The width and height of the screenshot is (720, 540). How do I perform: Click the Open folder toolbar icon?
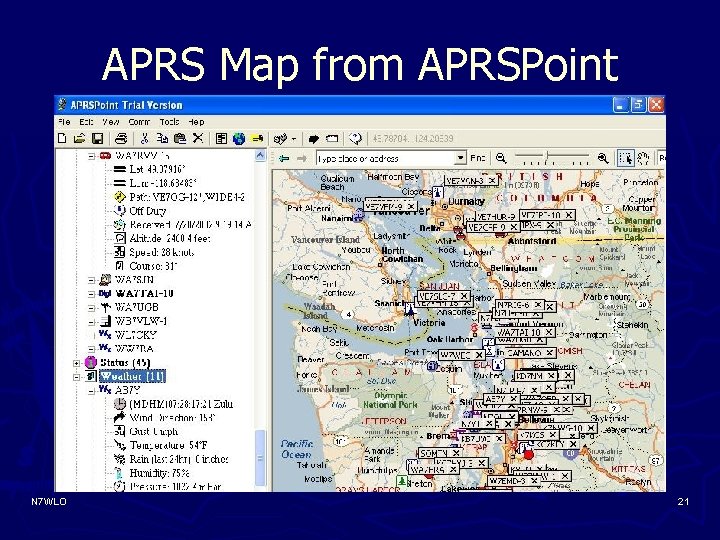[x=79, y=138]
